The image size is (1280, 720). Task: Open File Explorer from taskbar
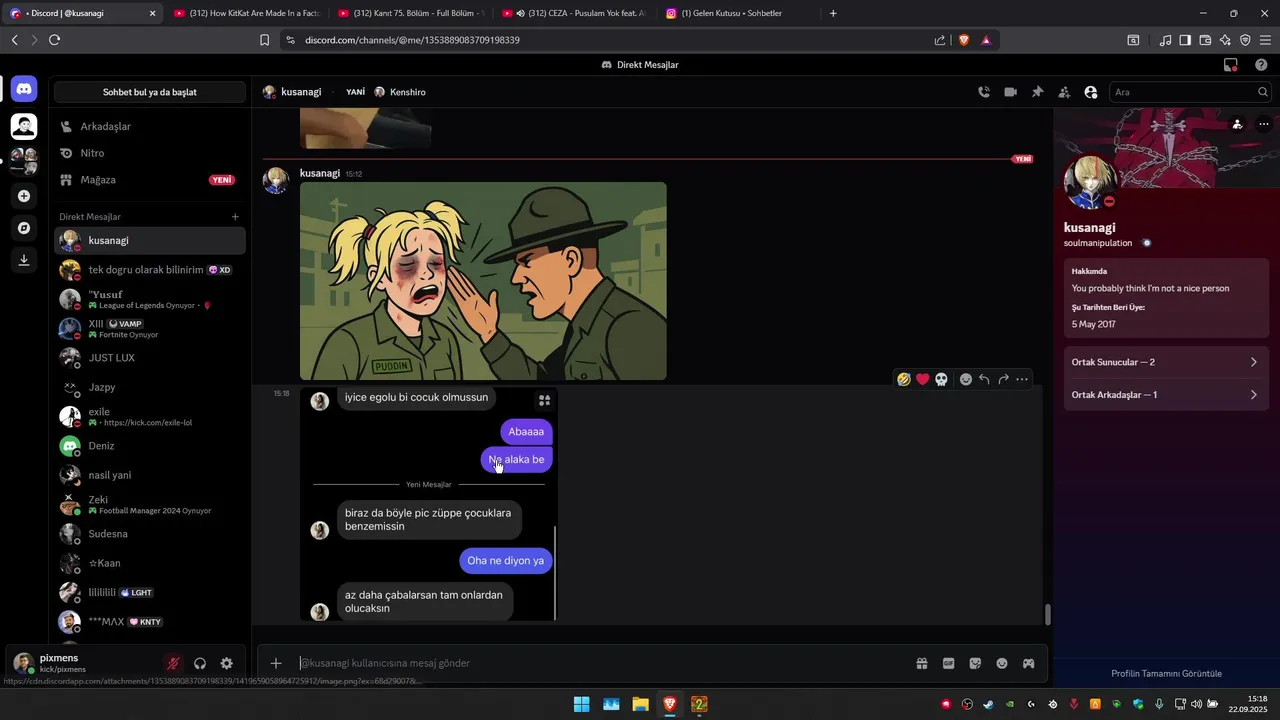coord(640,704)
